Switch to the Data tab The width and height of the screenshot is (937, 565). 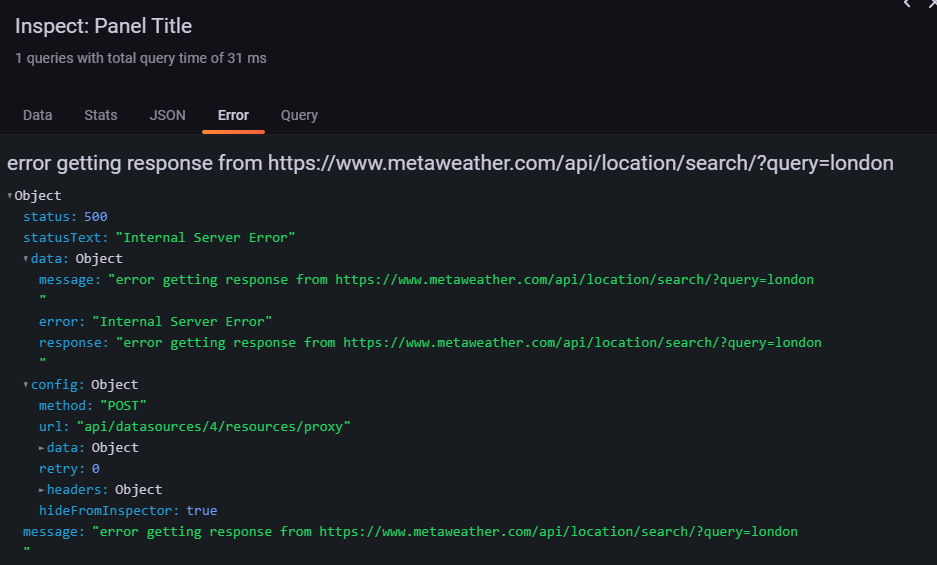click(x=37, y=115)
